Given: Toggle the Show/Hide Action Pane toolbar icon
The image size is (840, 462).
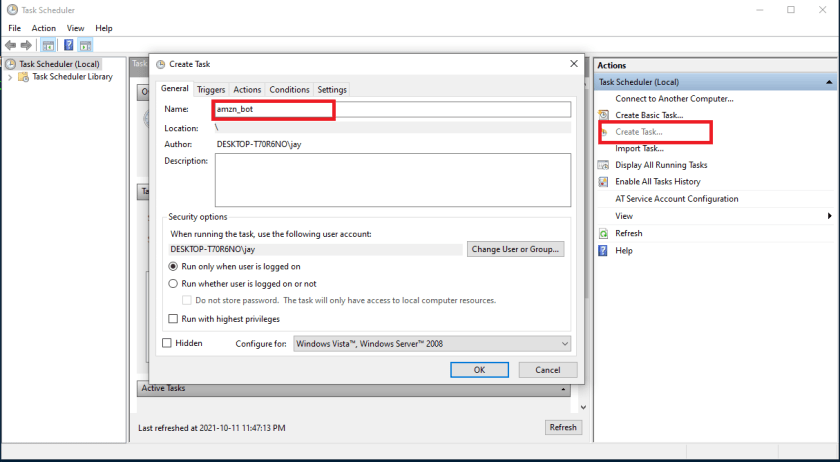Looking at the screenshot, I should click(x=86, y=46).
